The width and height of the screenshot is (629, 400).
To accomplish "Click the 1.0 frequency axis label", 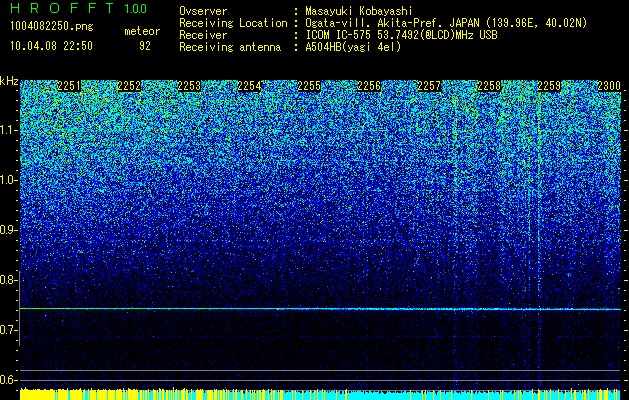I will coord(7,180).
